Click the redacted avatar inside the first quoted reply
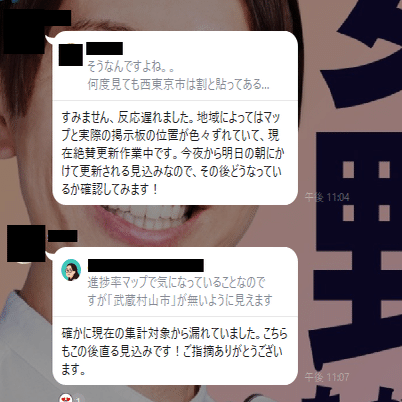Viewport: 402px width, 402px height. [71, 55]
